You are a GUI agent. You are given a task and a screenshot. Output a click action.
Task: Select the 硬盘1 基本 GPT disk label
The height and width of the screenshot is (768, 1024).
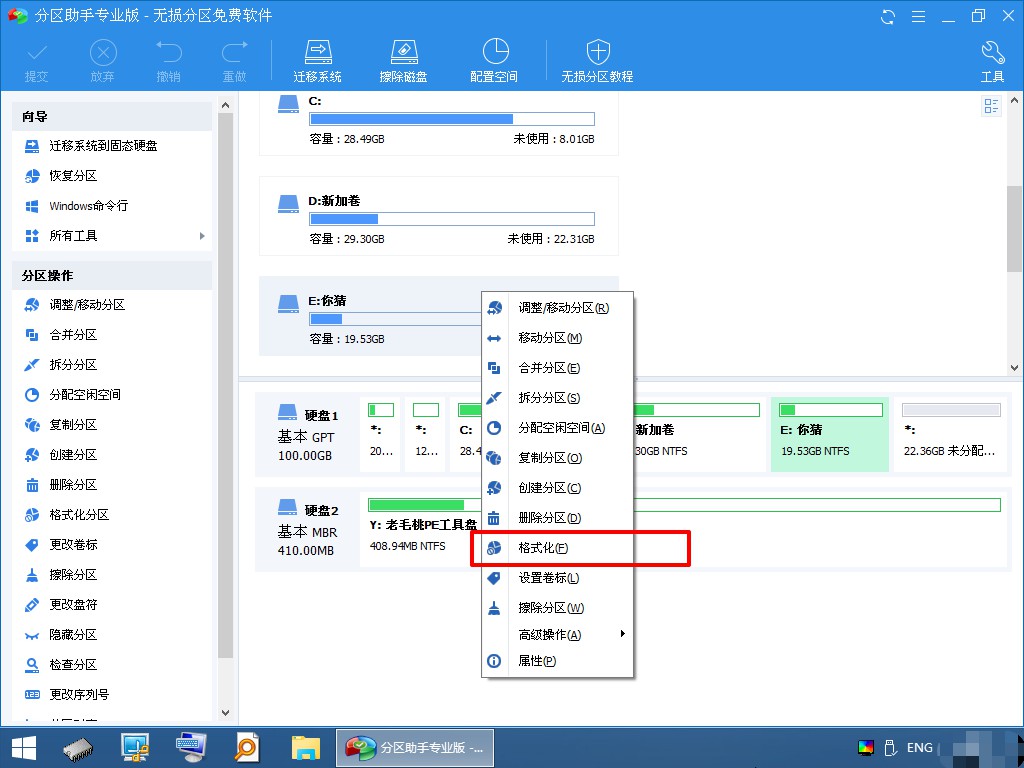click(x=307, y=434)
